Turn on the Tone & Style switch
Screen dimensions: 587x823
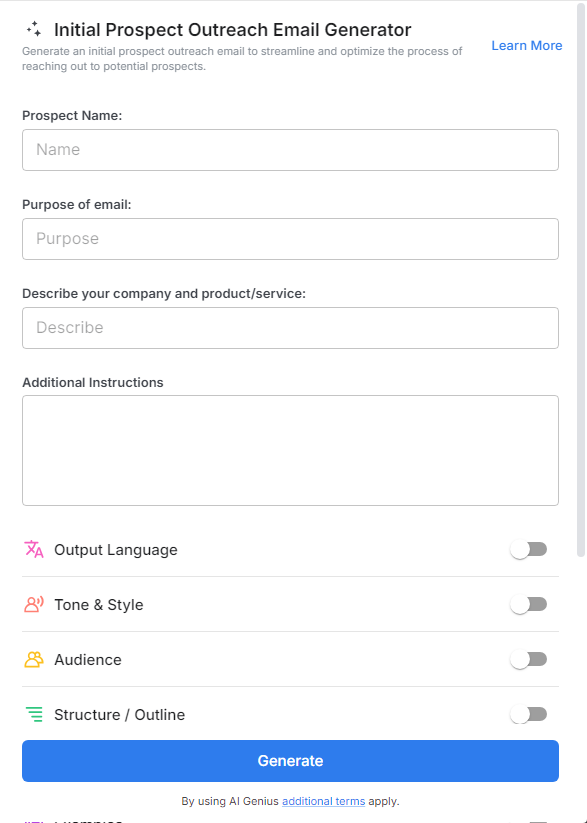(528, 604)
